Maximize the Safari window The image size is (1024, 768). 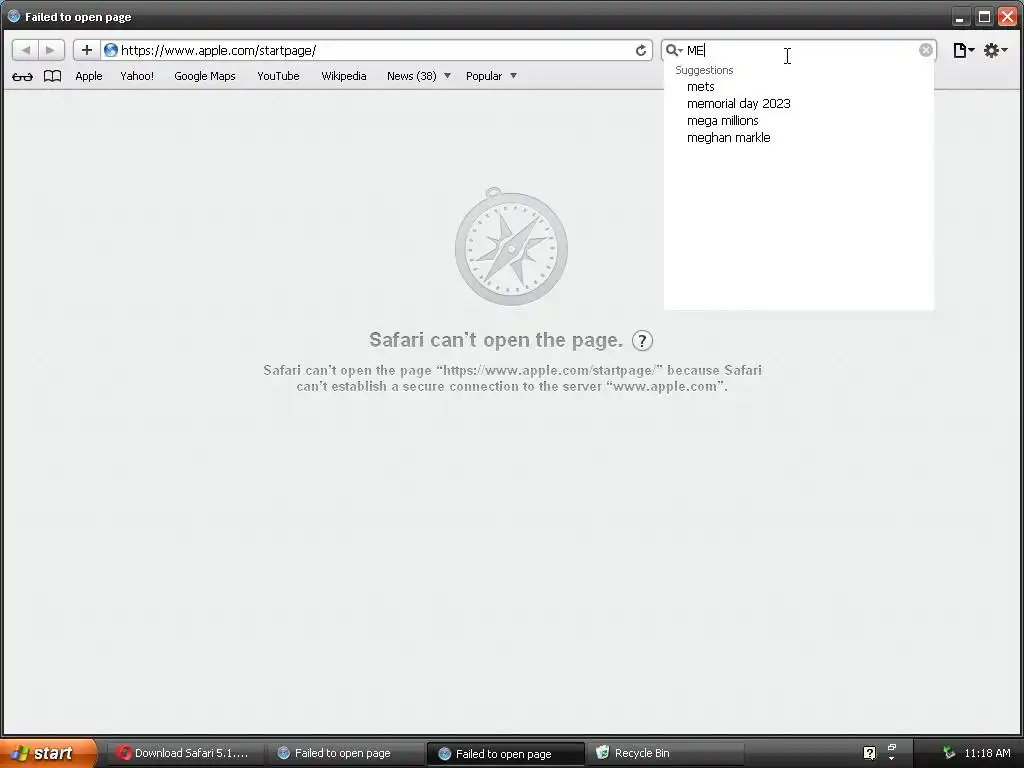point(984,17)
